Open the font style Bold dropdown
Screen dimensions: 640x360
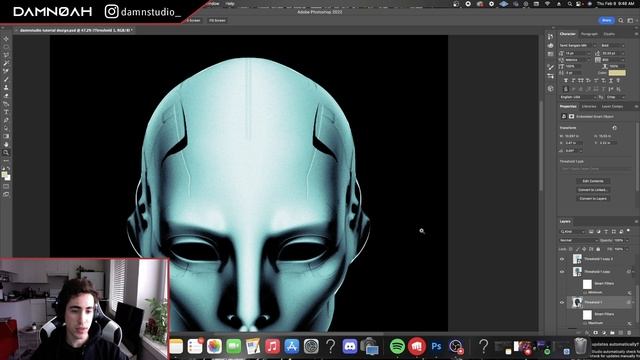pyautogui.click(x=612, y=45)
